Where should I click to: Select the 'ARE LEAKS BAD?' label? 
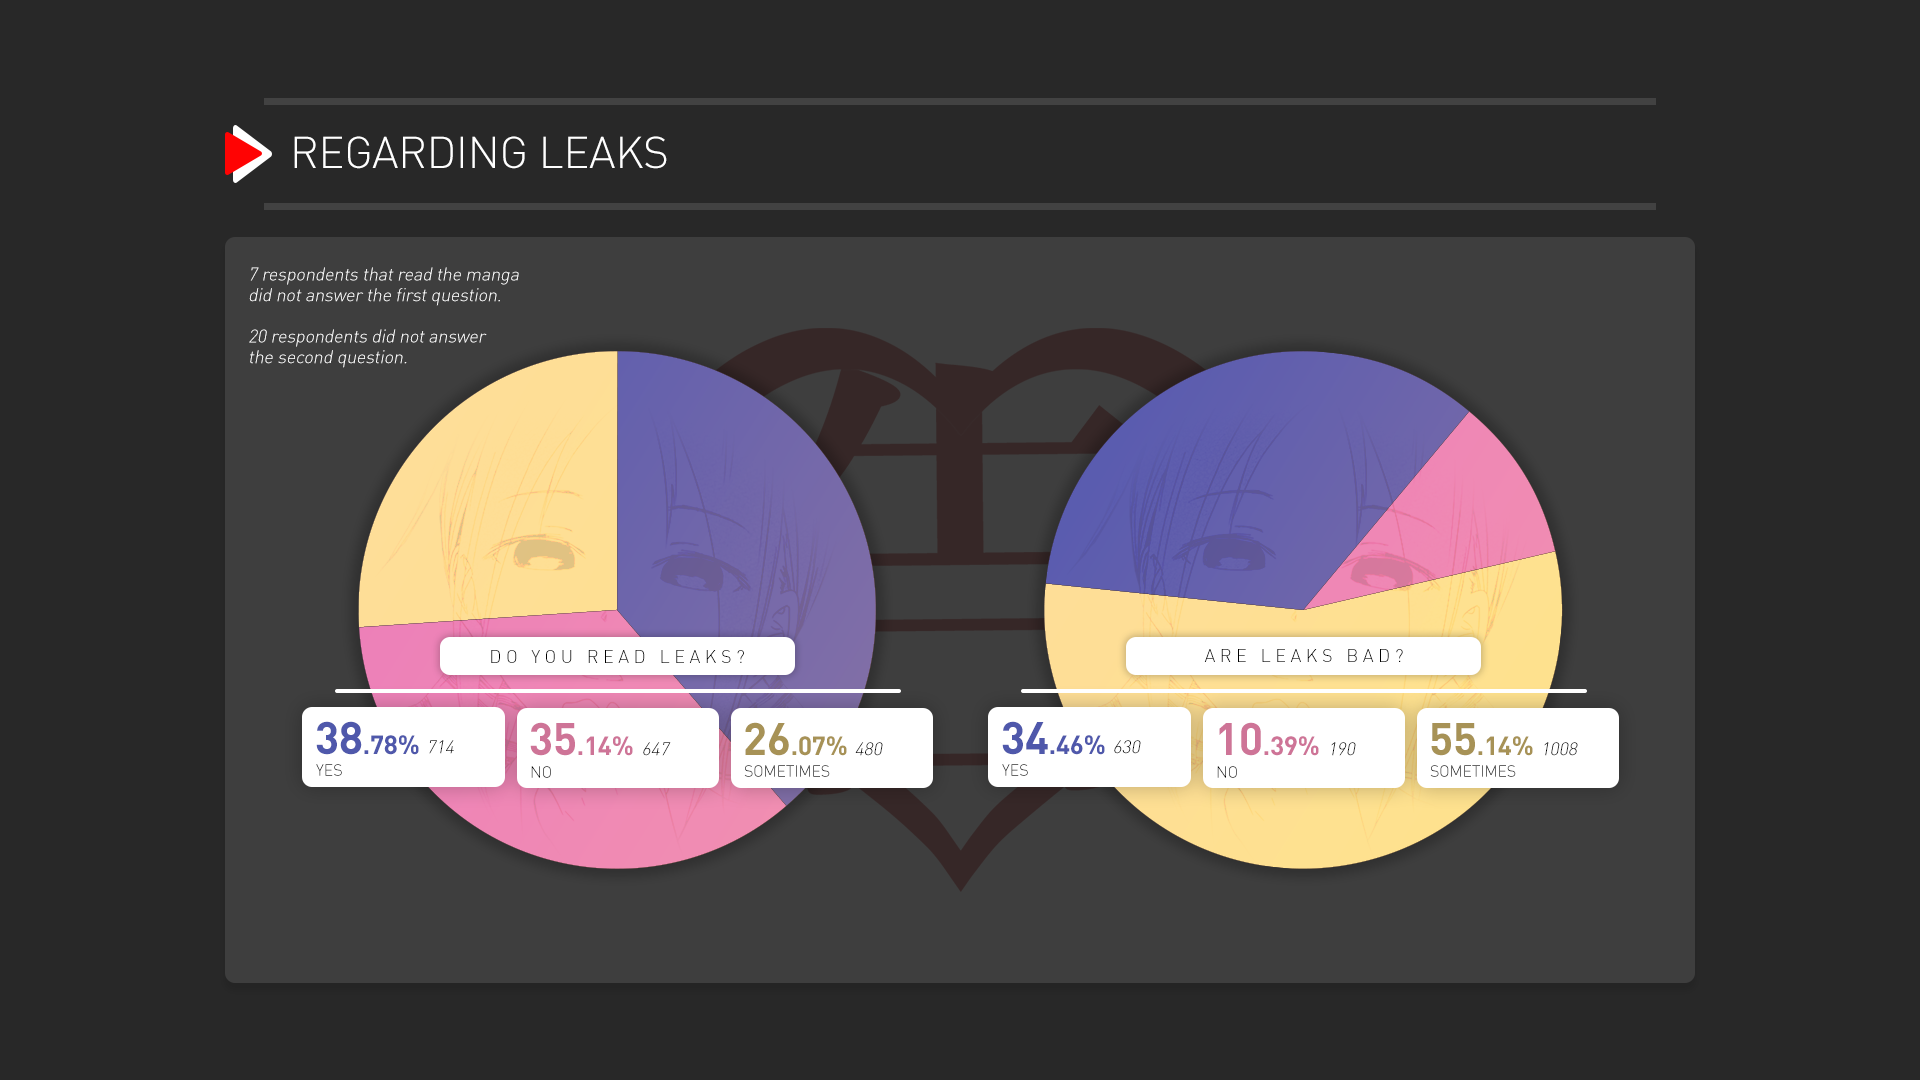click(x=1303, y=656)
